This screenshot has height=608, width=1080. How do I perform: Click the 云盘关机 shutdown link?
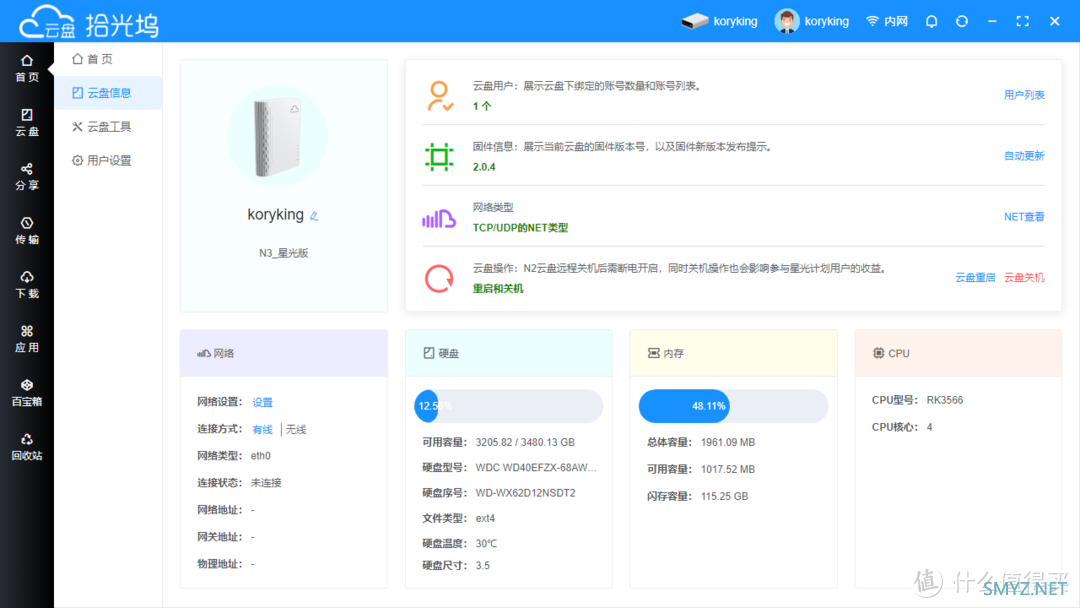point(1024,277)
